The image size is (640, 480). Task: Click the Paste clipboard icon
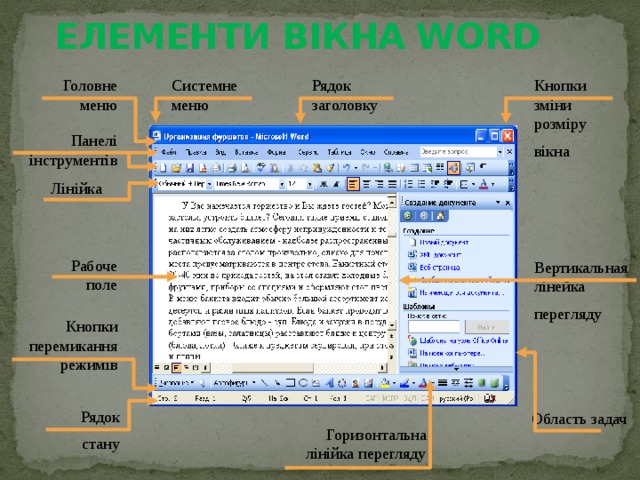(x=317, y=167)
